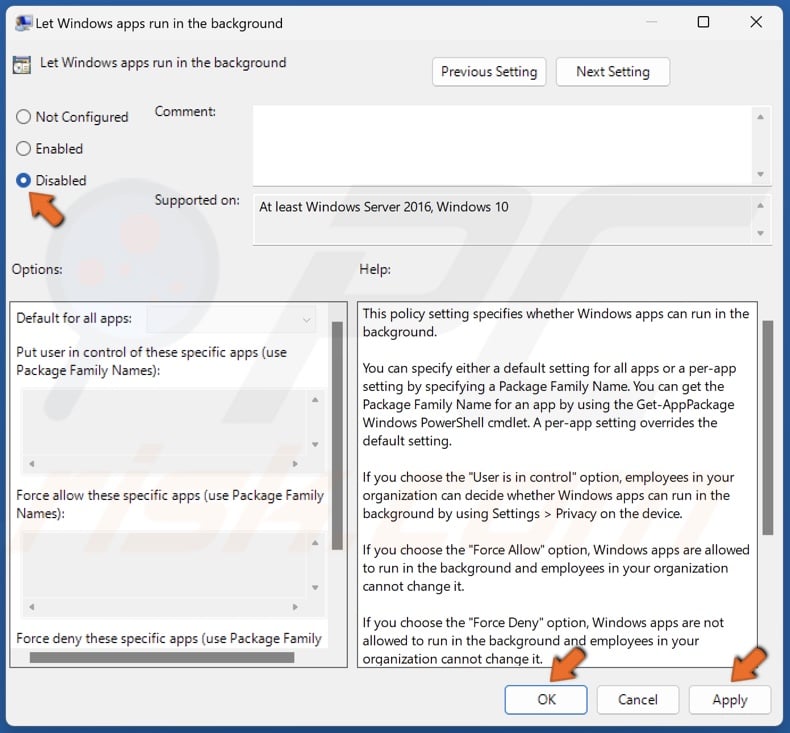Screen dimensions: 790x733
Task: Click the Help text beginning 'This policy setting specifies'
Action: coord(556,322)
